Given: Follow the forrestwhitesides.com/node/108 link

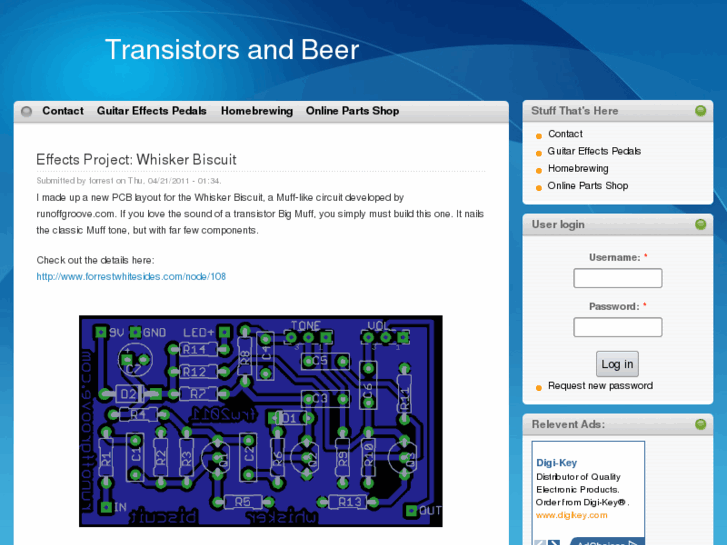Looking at the screenshot, I should click(x=131, y=276).
